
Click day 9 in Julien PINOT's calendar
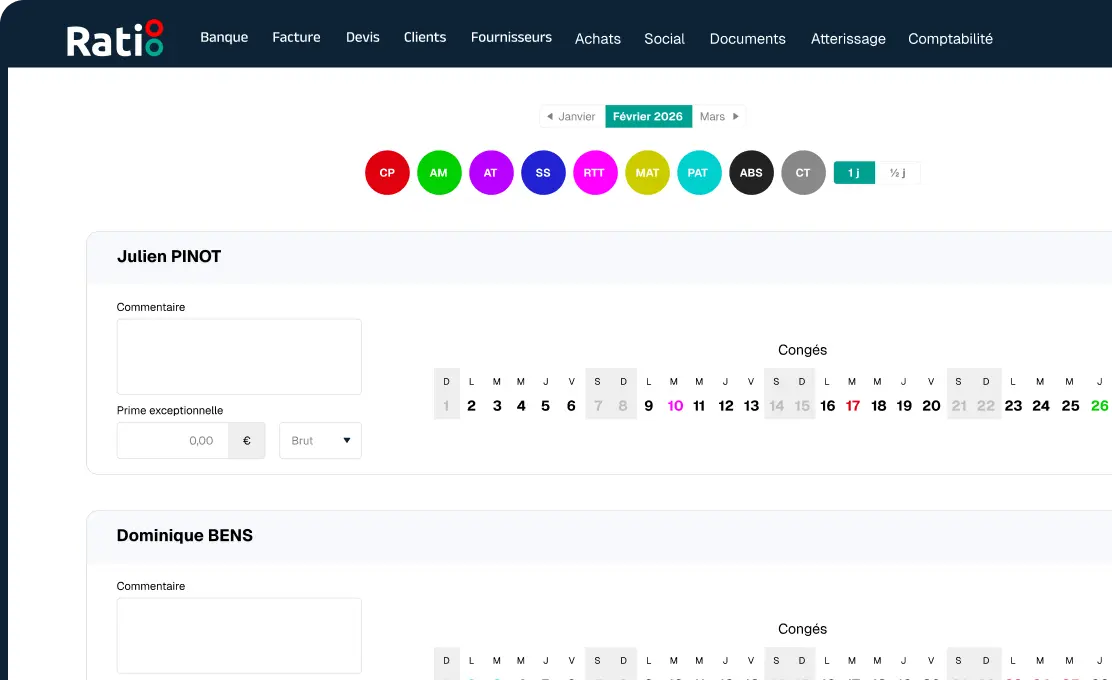[x=649, y=406]
